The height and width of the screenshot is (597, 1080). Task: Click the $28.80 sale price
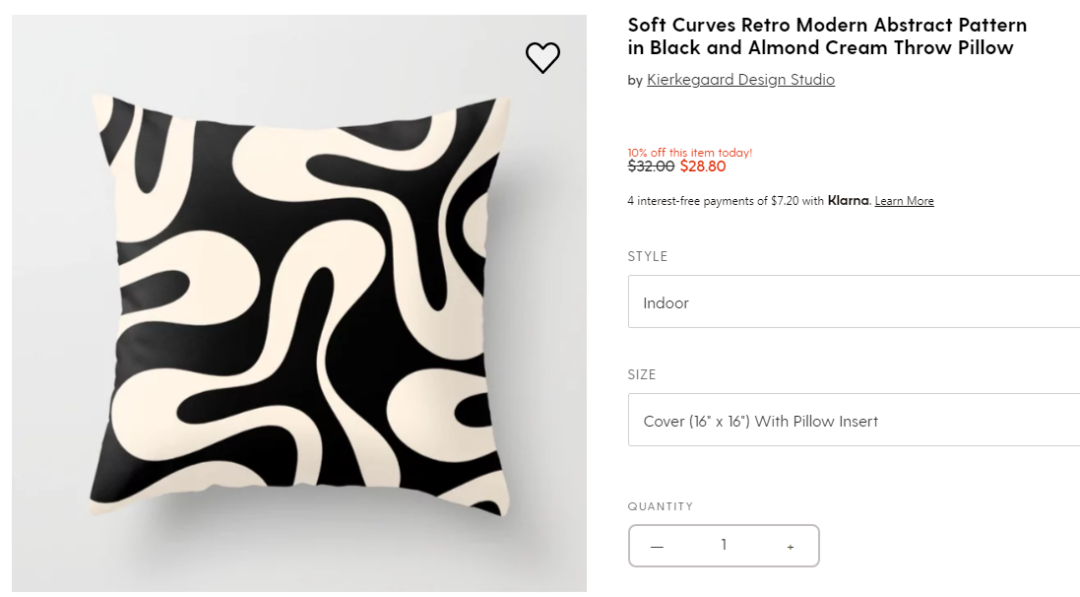703,167
